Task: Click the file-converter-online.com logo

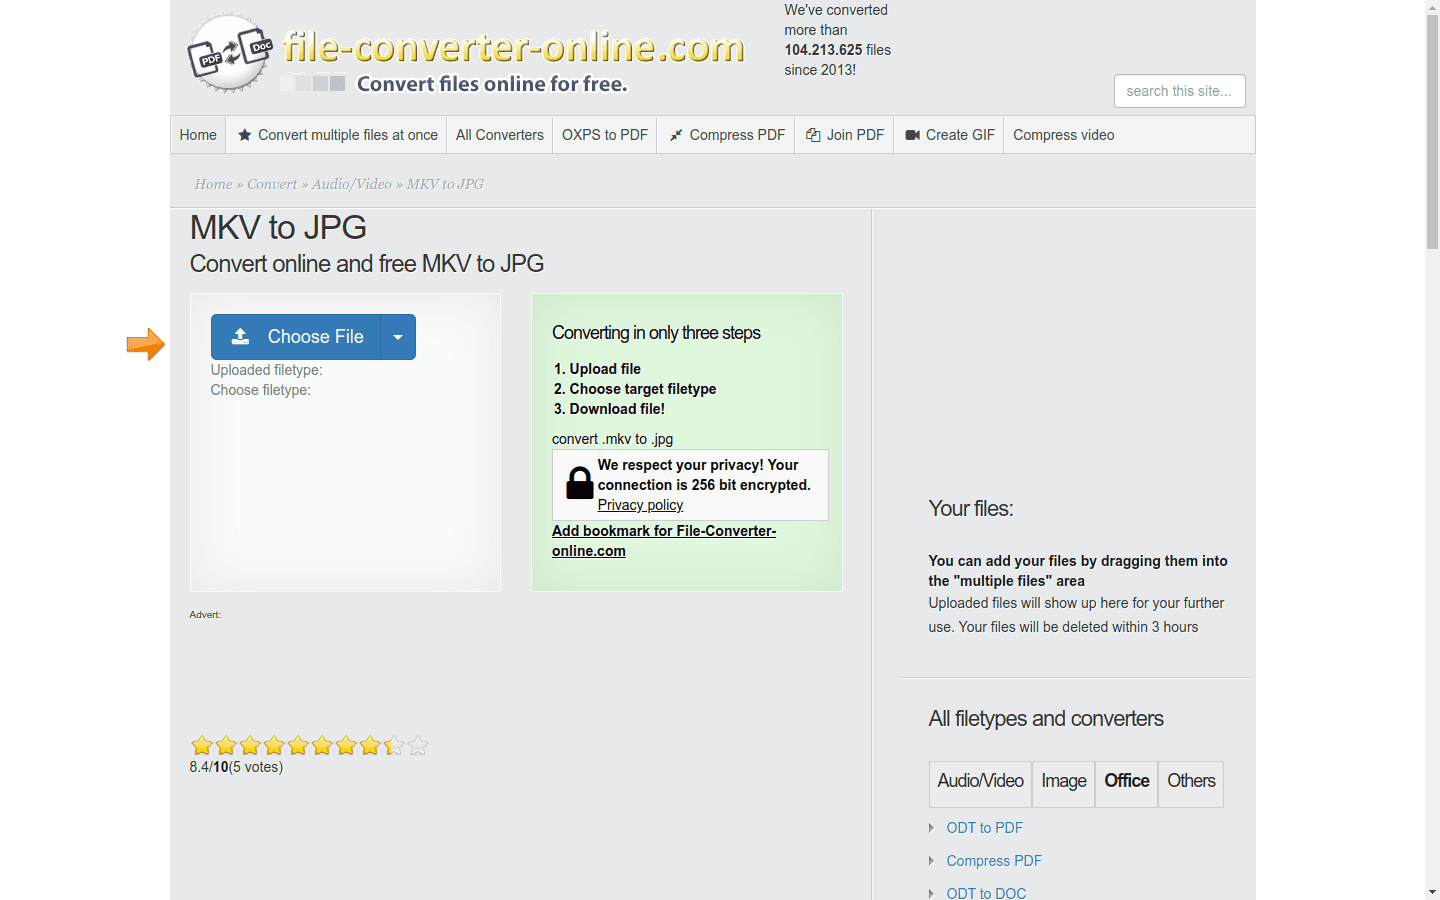Action: pyautogui.click(x=513, y=45)
